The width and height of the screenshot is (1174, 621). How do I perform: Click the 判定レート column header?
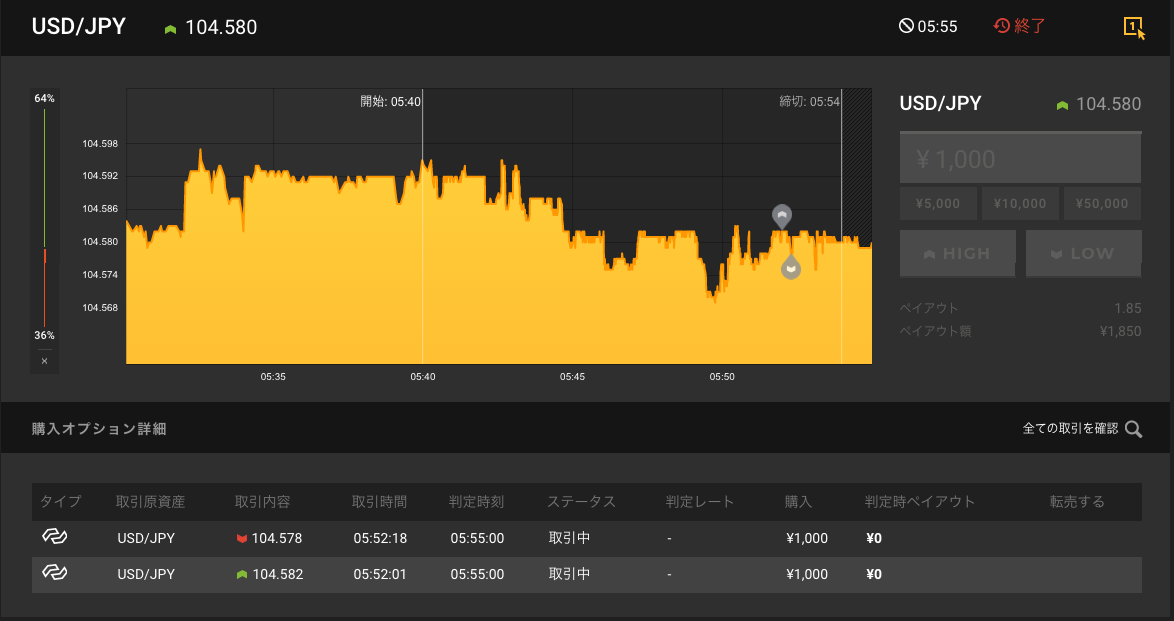pos(700,502)
